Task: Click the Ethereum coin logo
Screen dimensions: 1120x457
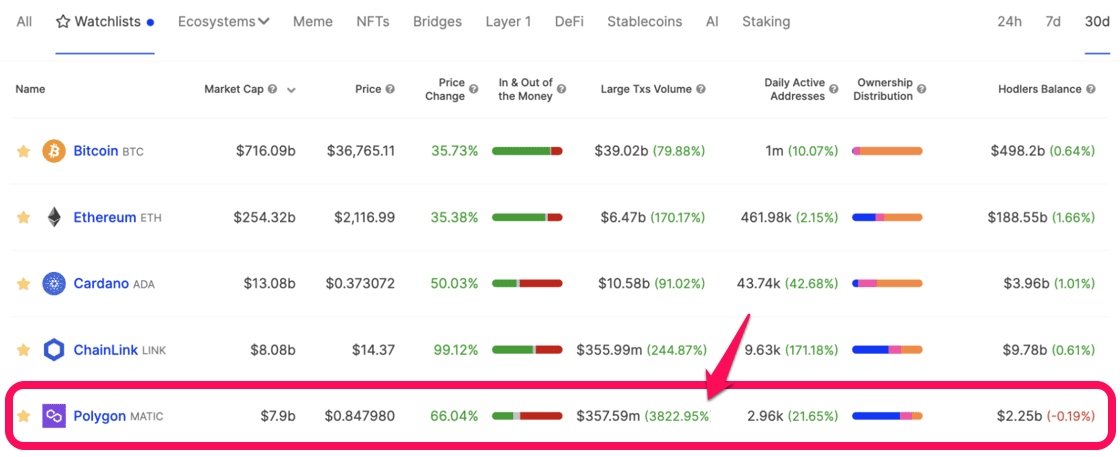Action: (54, 217)
